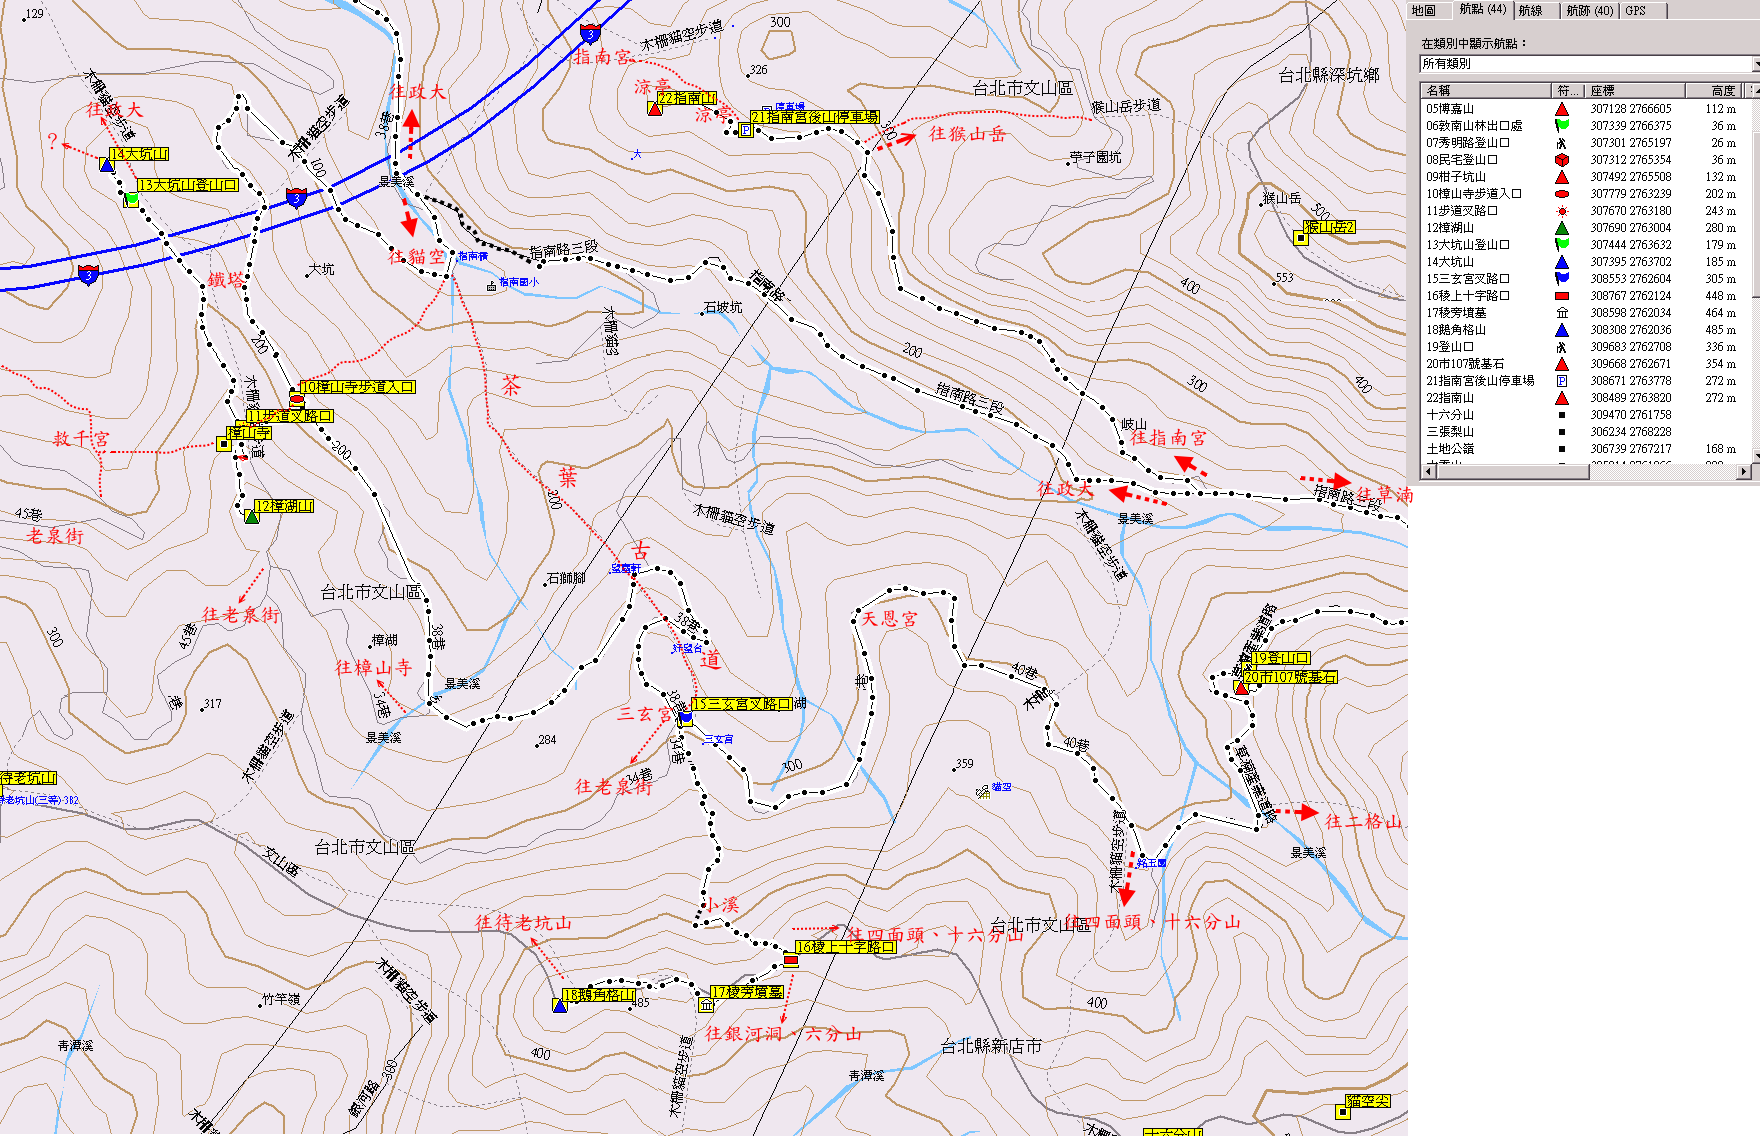Image resolution: width=1760 pixels, height=1136 pixels.
Task: Open the 航跡 (40) tab
Action: point(1589,10)
